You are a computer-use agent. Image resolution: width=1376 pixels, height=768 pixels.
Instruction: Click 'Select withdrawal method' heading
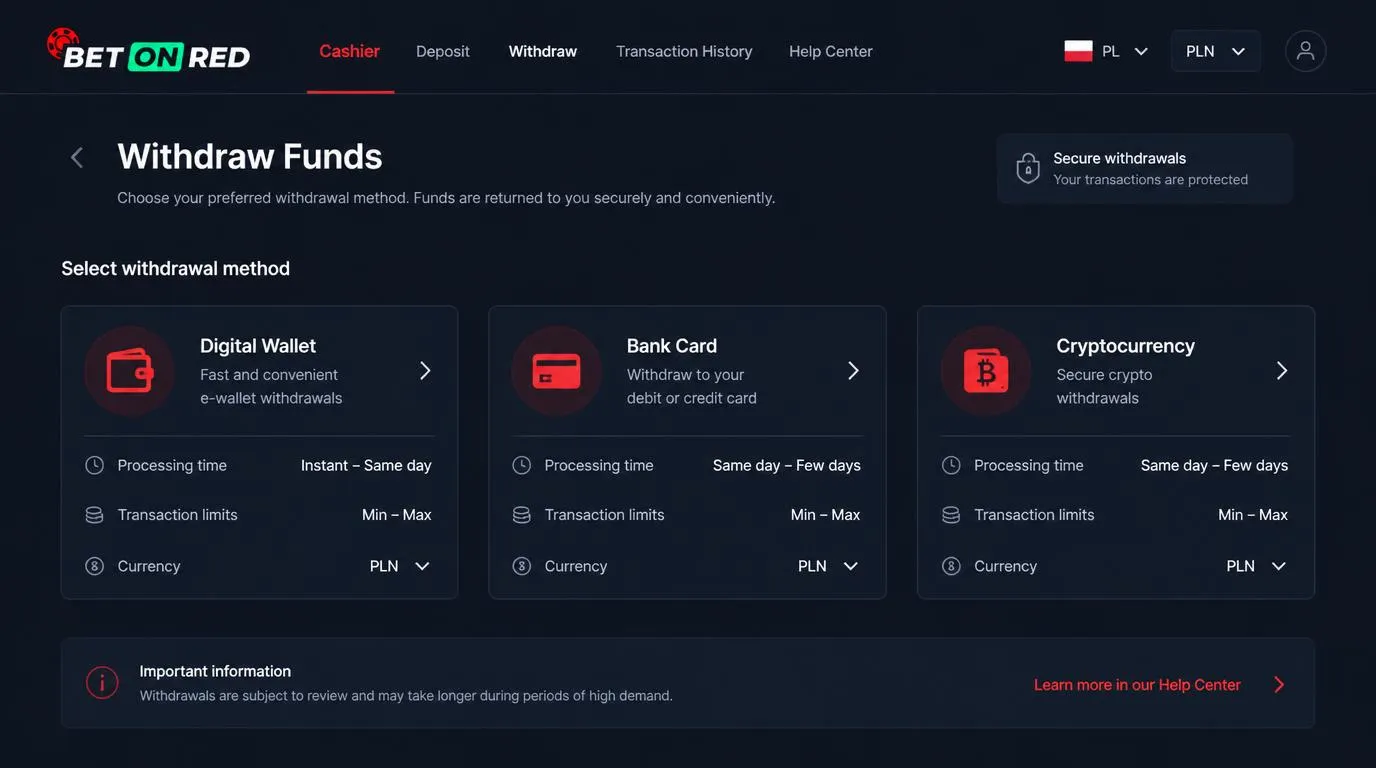[x=176, y=268]
